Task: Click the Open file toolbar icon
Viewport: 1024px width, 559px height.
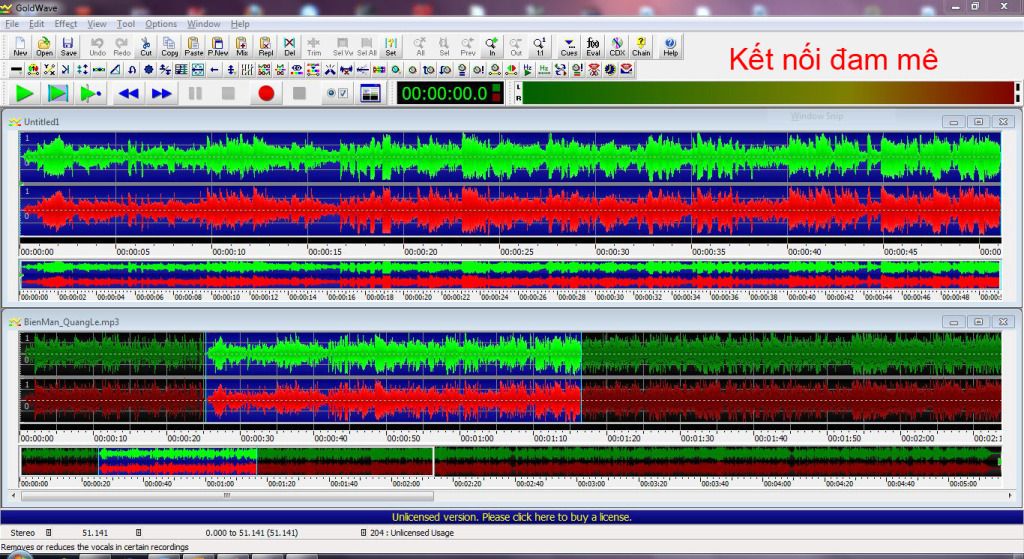Action: point(44,46)
